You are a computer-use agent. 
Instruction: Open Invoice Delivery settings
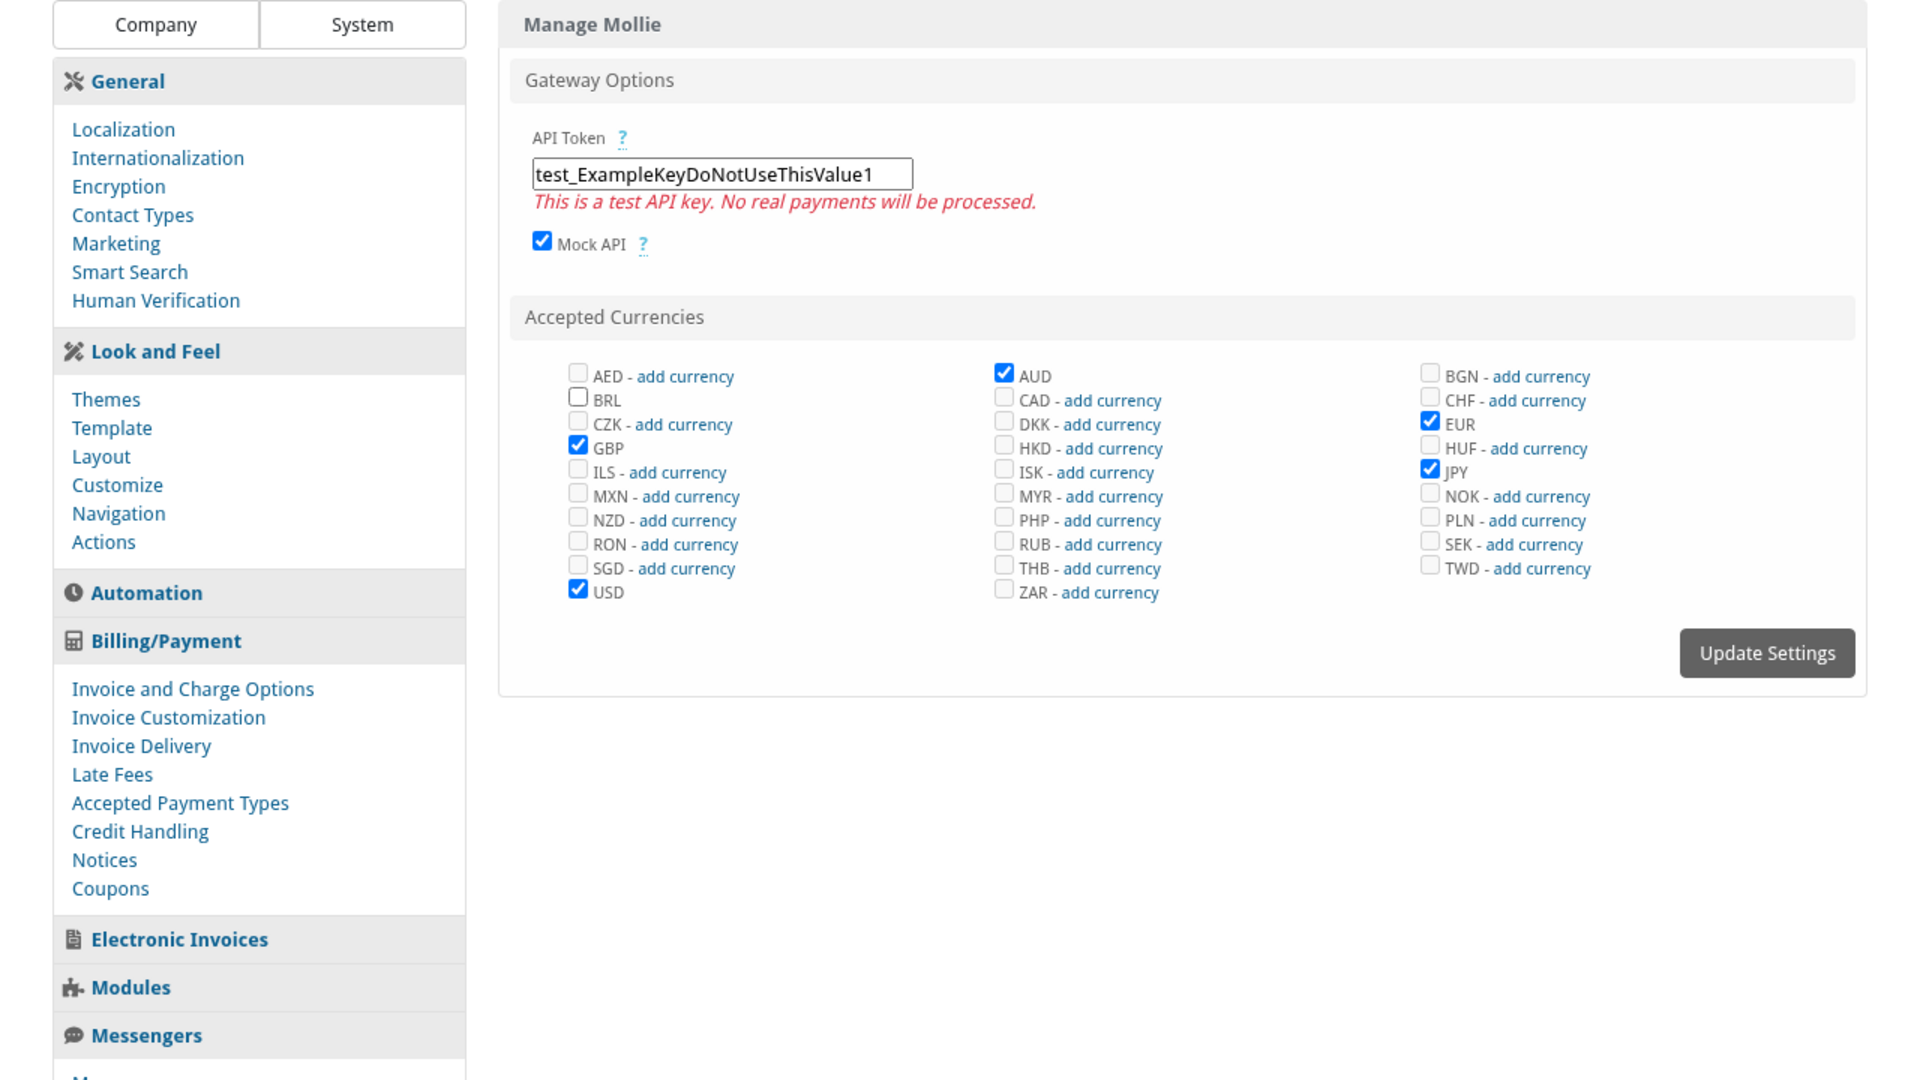tap(141, 747)
